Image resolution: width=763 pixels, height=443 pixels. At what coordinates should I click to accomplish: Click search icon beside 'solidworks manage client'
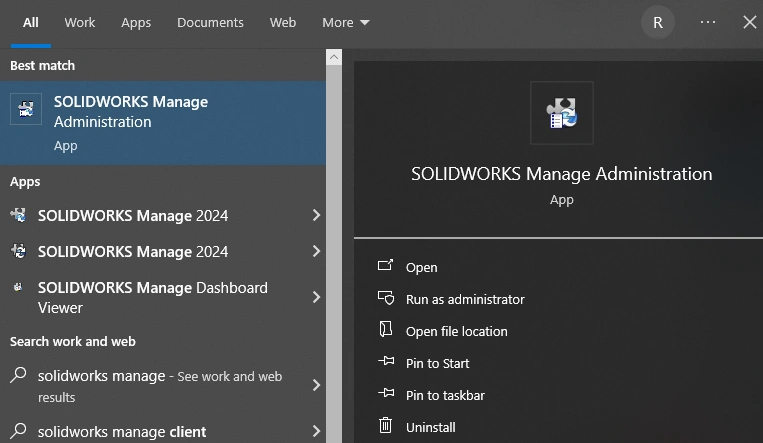click(x=18, y=430)
